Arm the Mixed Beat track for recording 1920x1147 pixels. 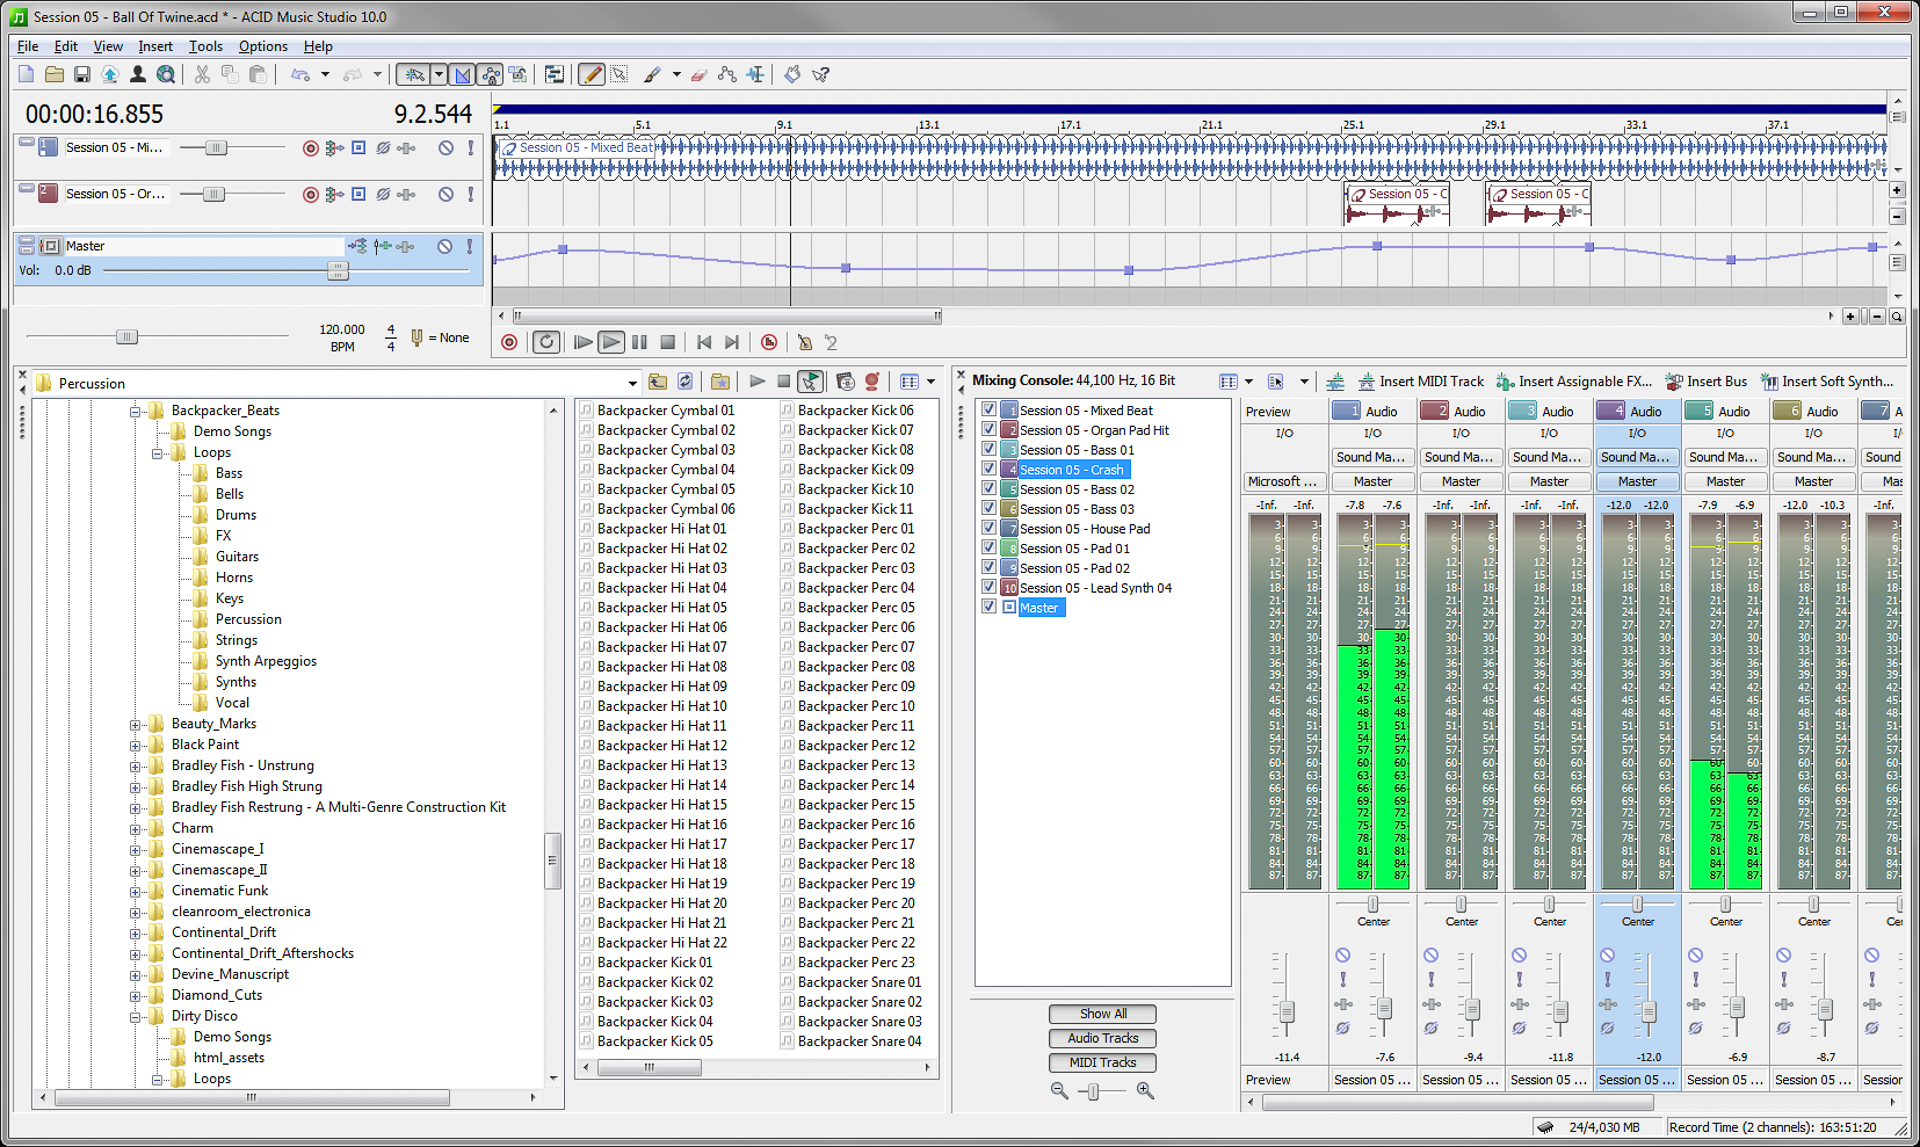pos(310,147)
